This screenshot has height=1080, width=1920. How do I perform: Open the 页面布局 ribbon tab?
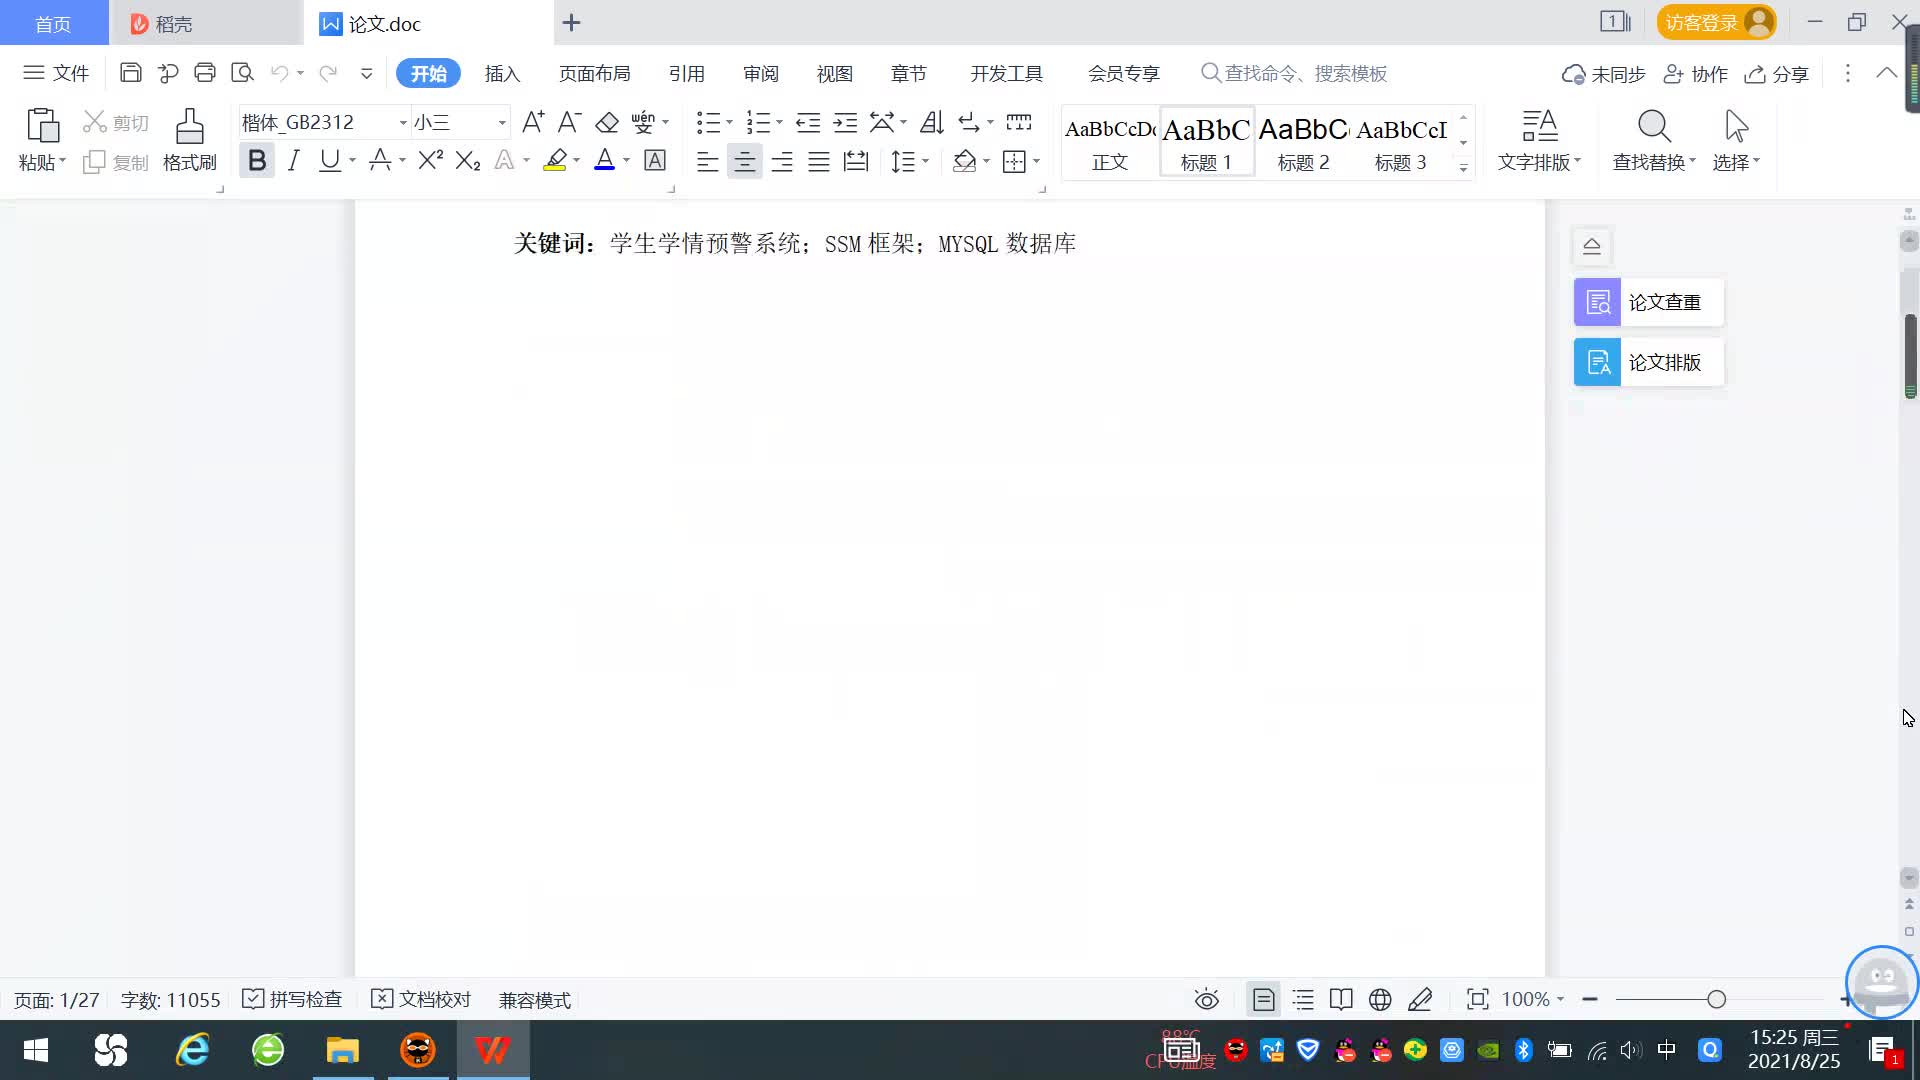point(594,73)
